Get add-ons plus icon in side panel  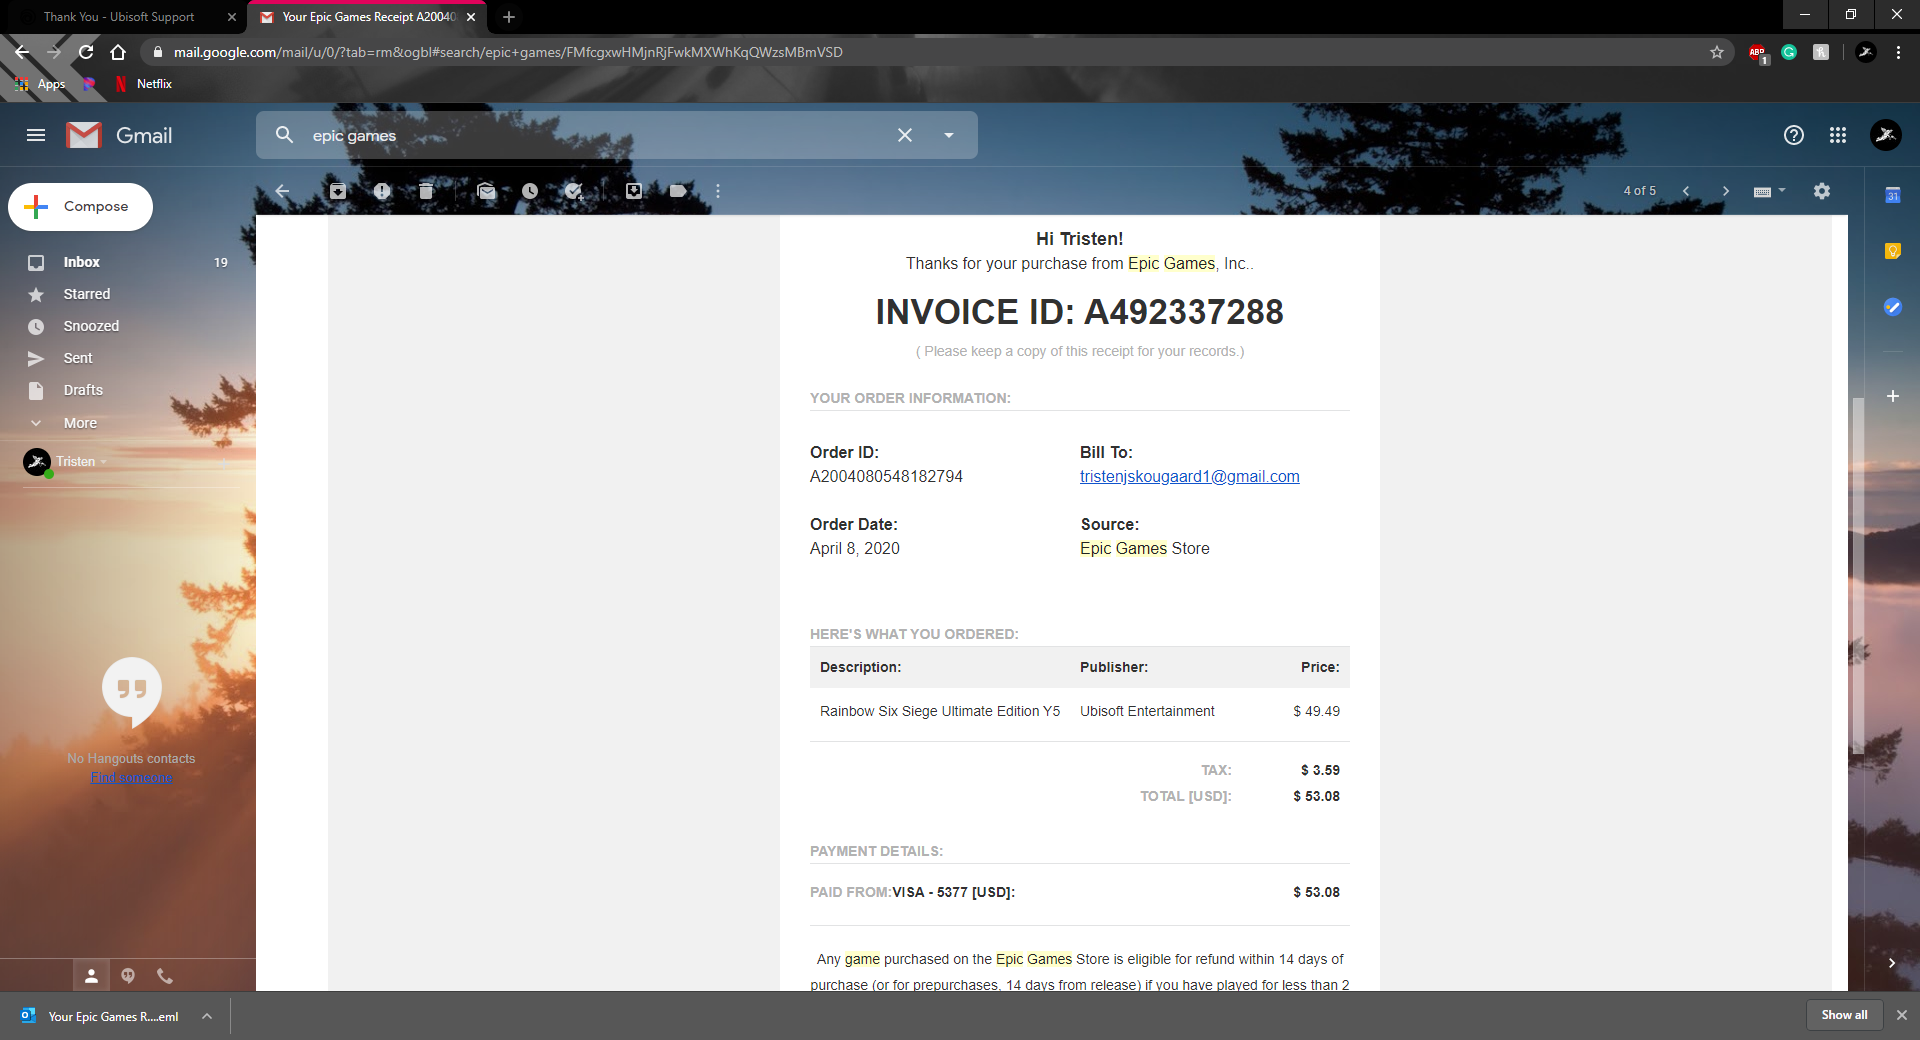coord(1892,396)
